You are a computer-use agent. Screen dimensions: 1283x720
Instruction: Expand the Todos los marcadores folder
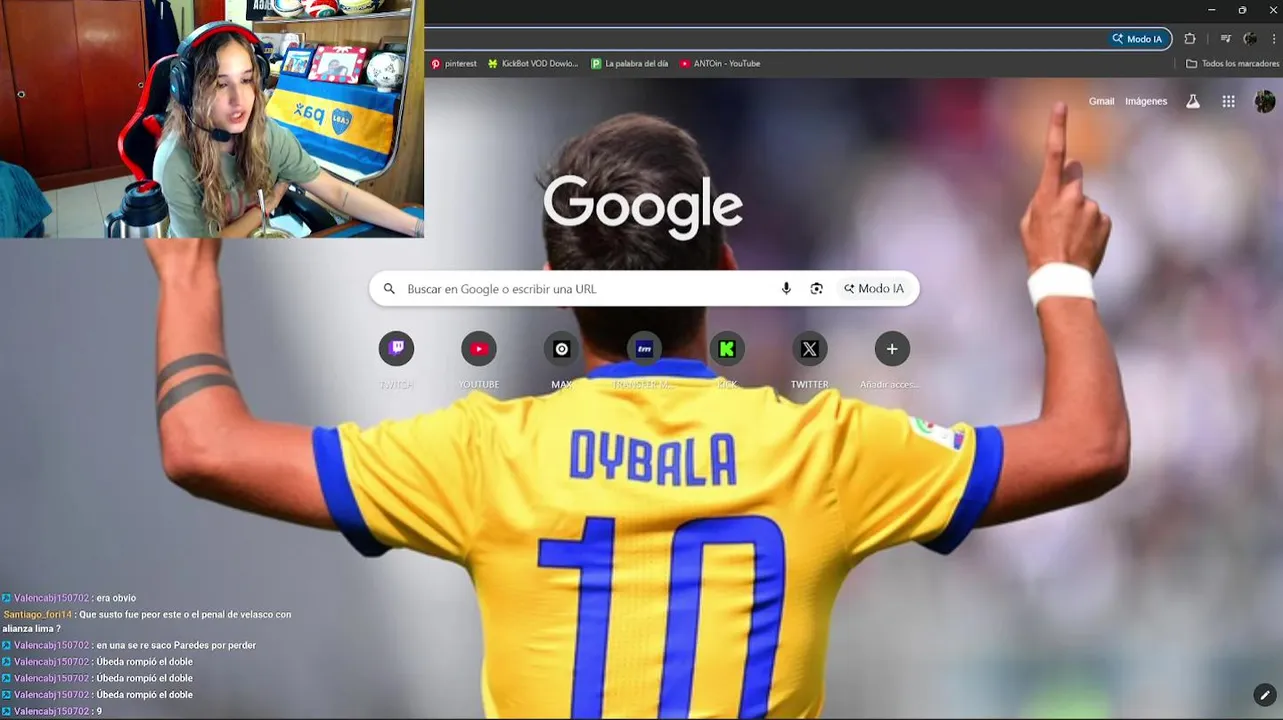pyautogui.click(x=1232, y=63)
